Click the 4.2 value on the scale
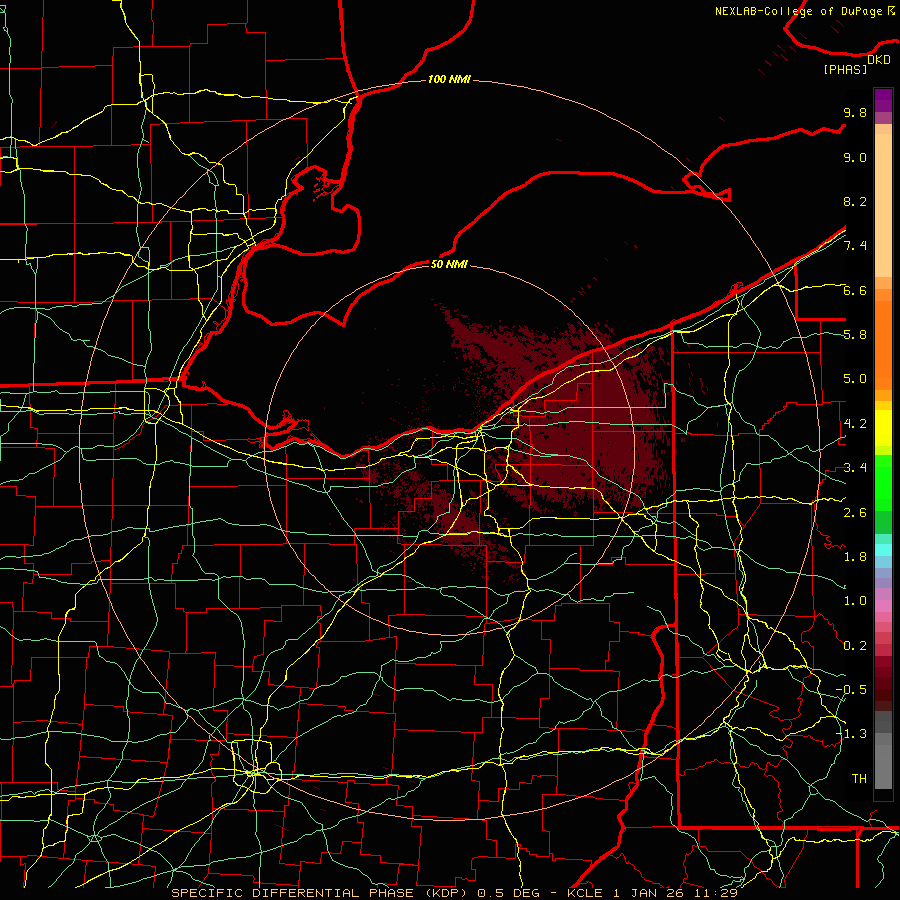 [855, 424]
